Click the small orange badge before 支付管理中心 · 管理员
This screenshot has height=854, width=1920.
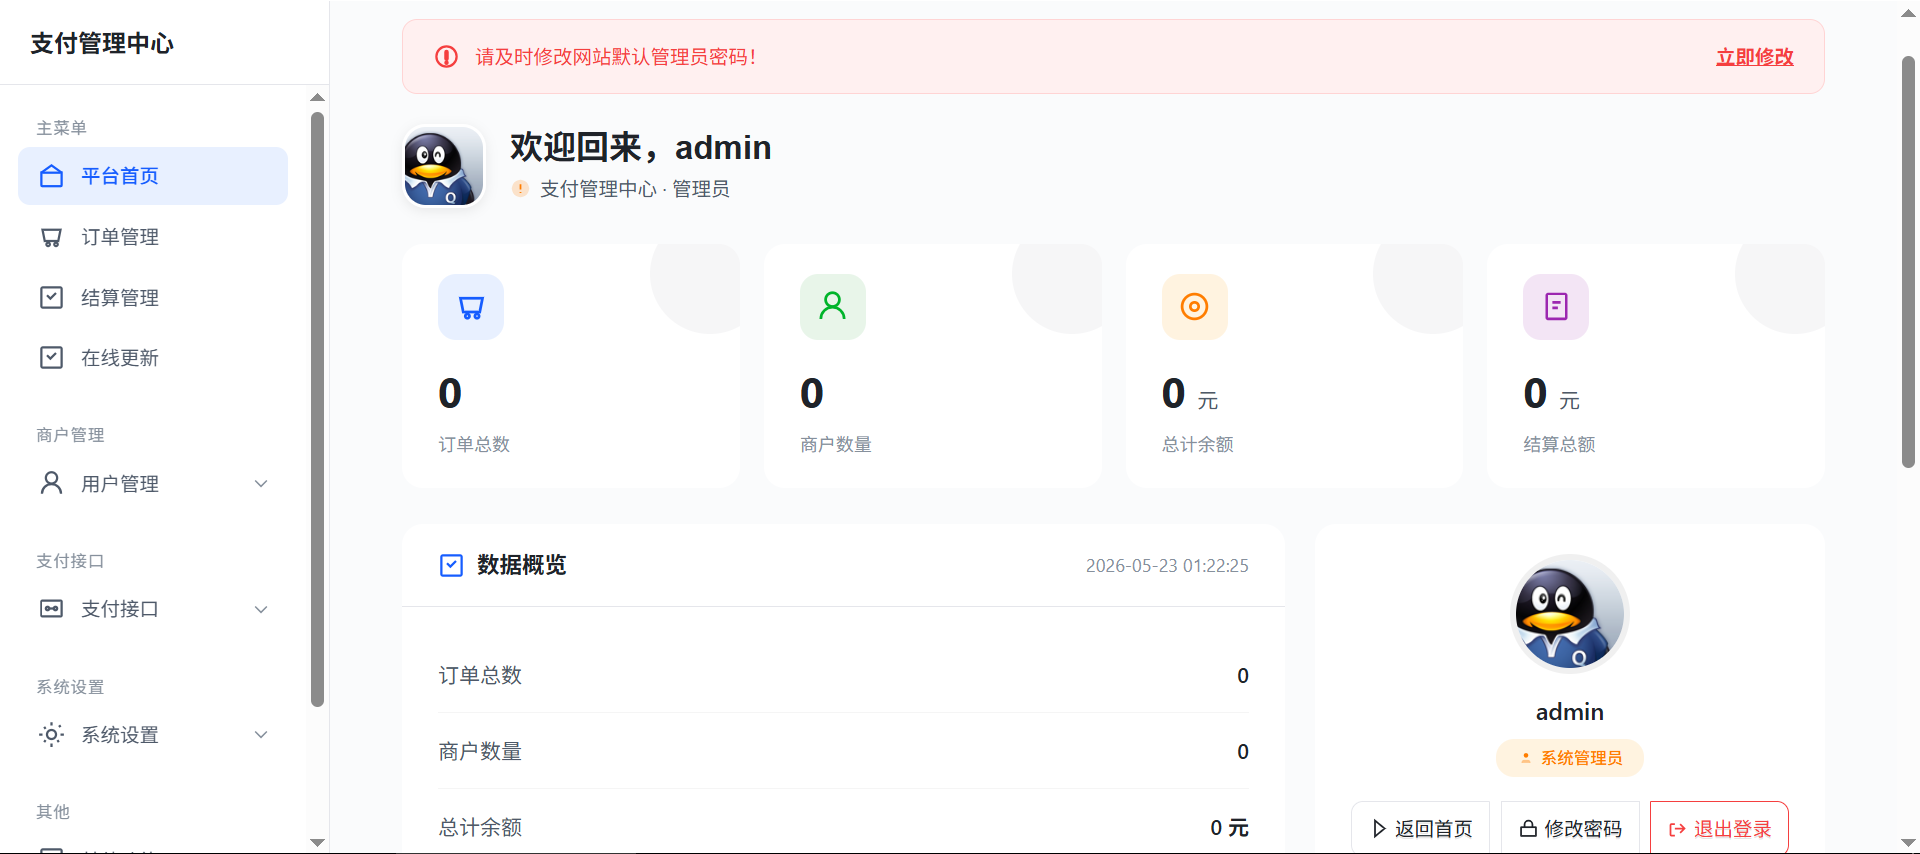[520, 188]
